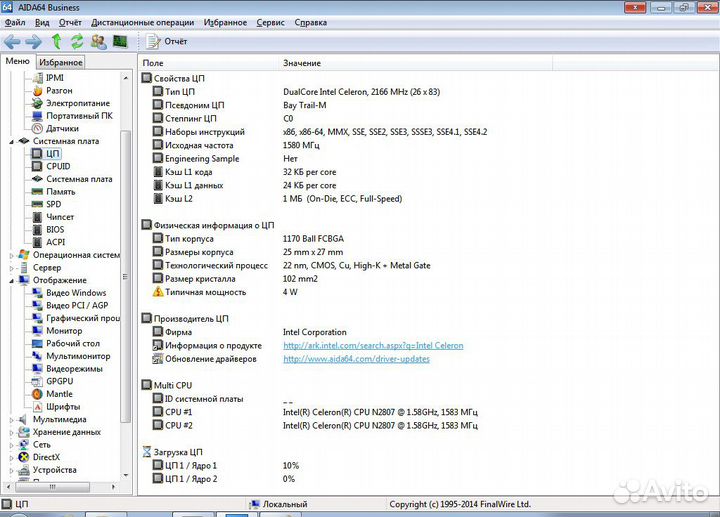Image resolution: width=720 pixels, height=517 pixels.
Task: Open the CPUID tree item
Action: [58, 166]
